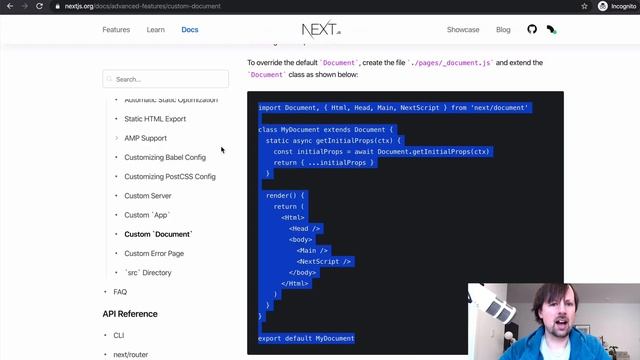Bookmark this page with the star icon
This screenshot has width=640, height=360.
(584, 6)
